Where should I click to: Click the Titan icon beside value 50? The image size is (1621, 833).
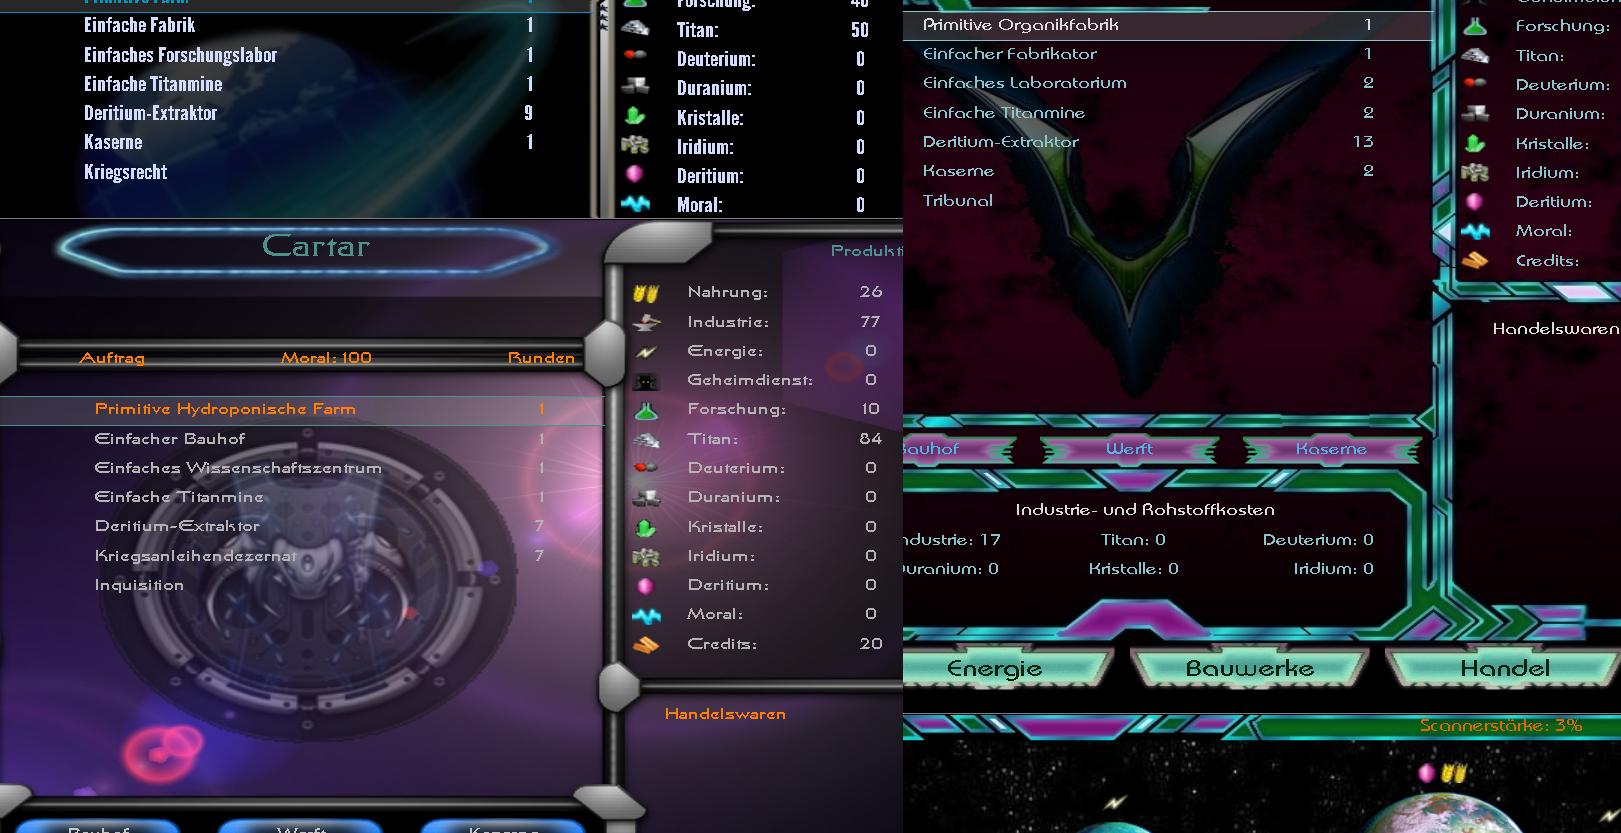(x=635, y=29)
